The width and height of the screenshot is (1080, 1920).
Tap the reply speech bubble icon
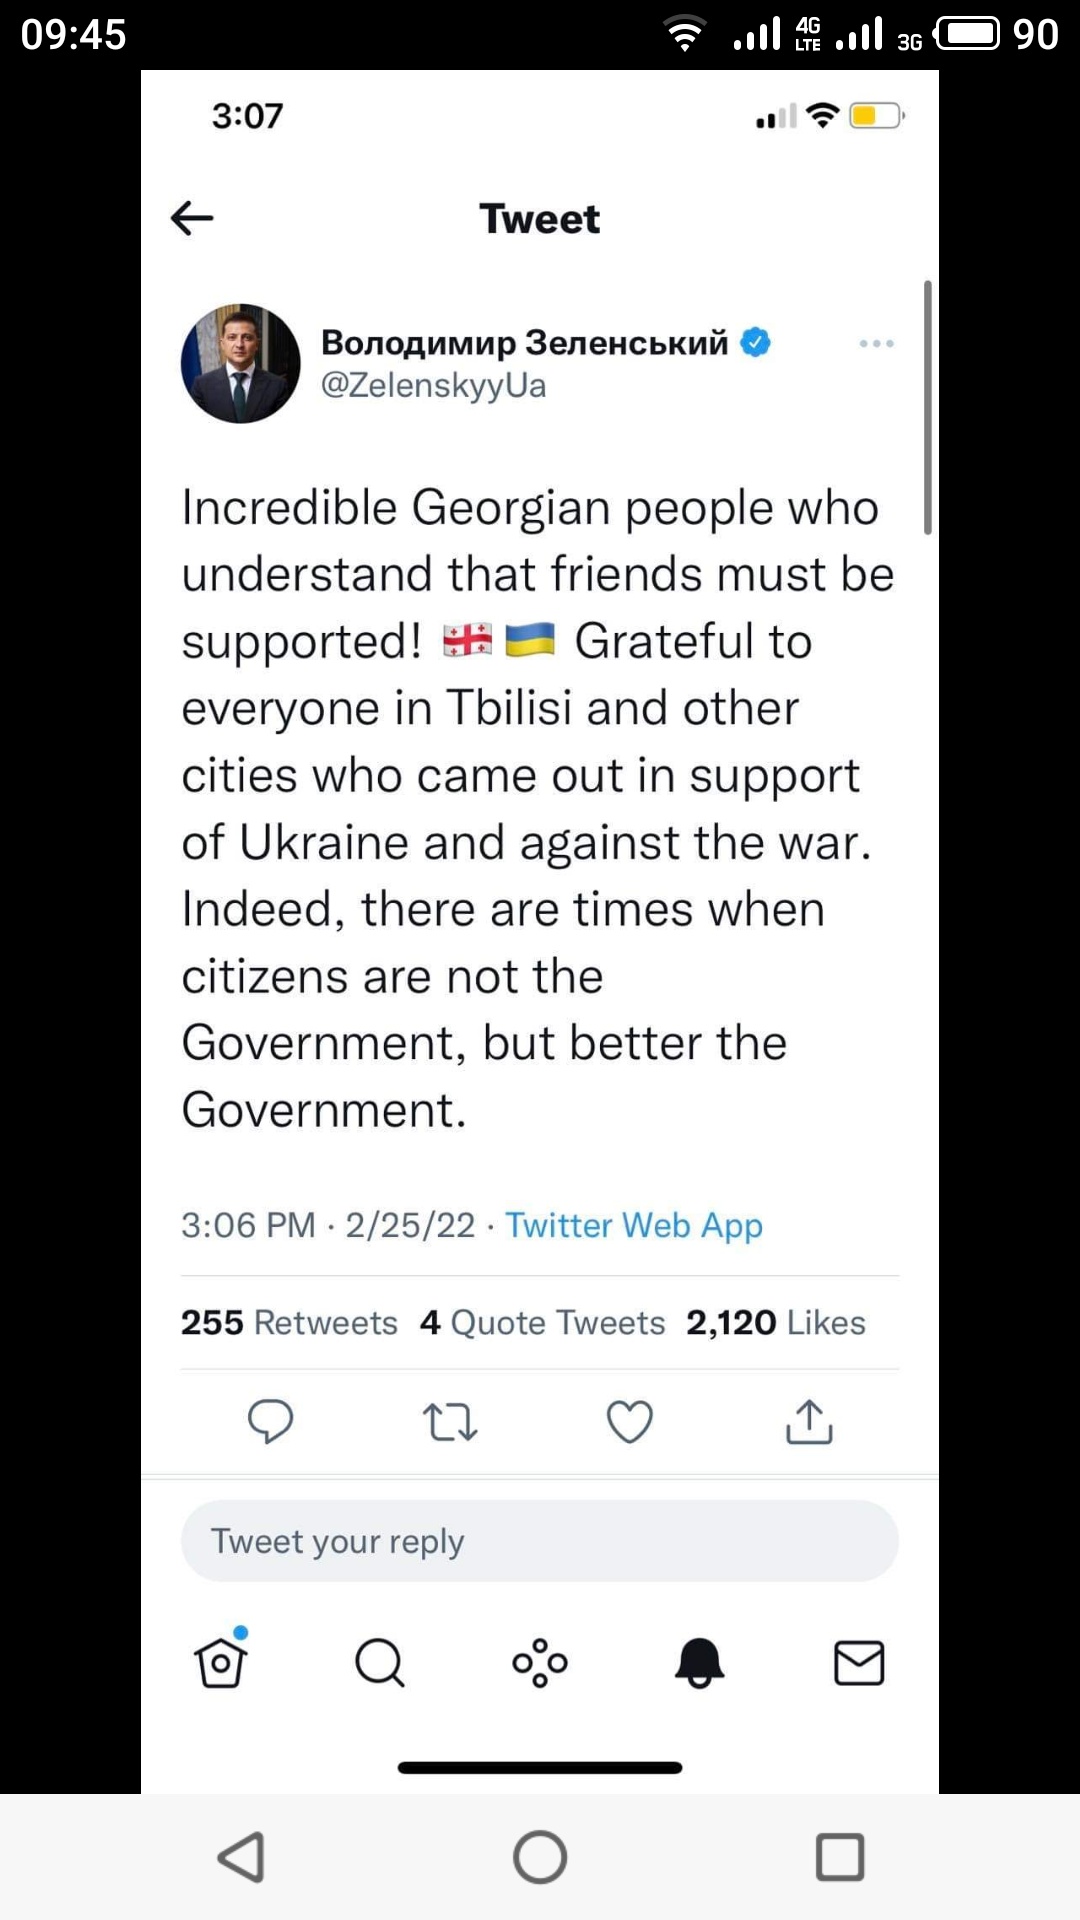270,1421
